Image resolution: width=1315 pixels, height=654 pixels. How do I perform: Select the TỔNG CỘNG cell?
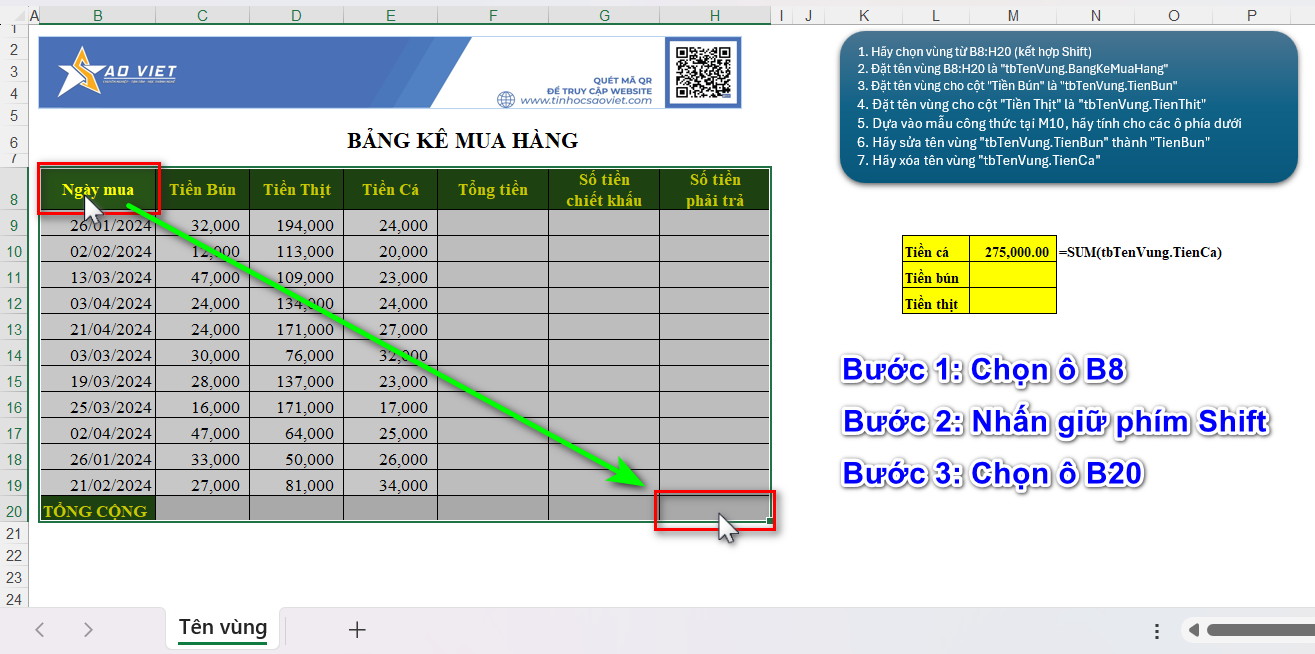tap(98, 509)
